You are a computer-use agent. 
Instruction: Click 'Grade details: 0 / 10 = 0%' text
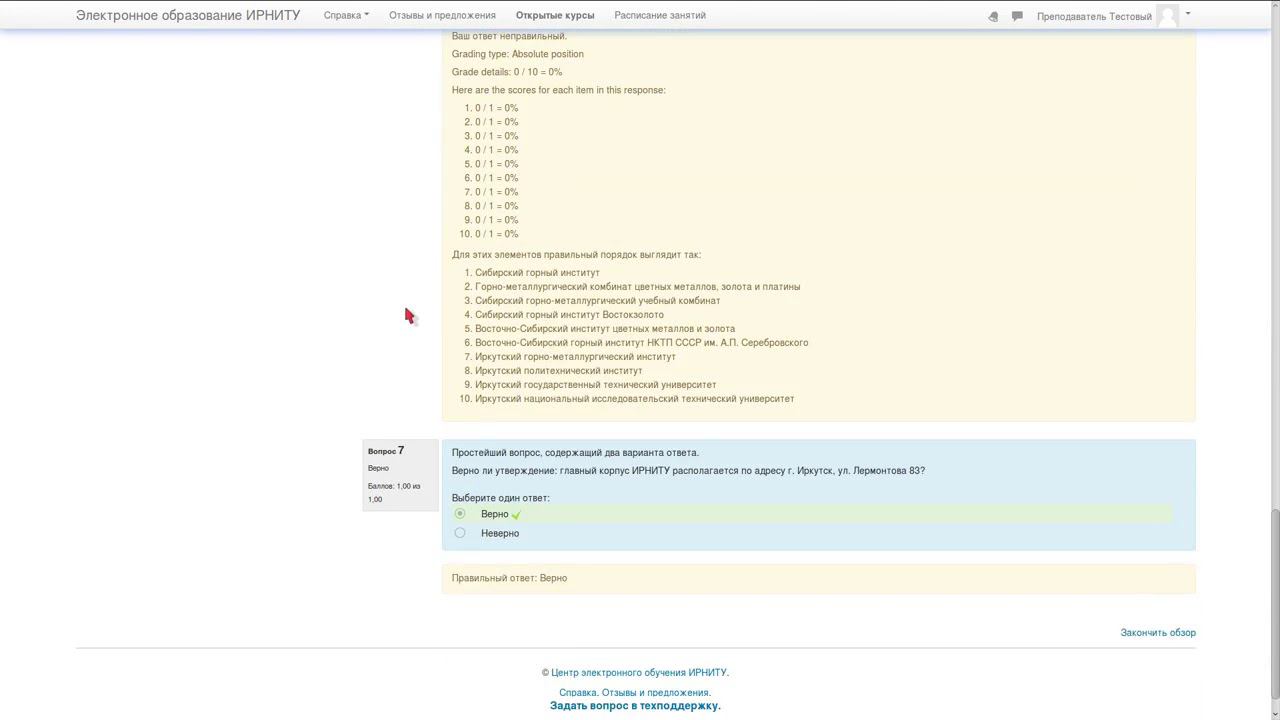click(507, 72)
